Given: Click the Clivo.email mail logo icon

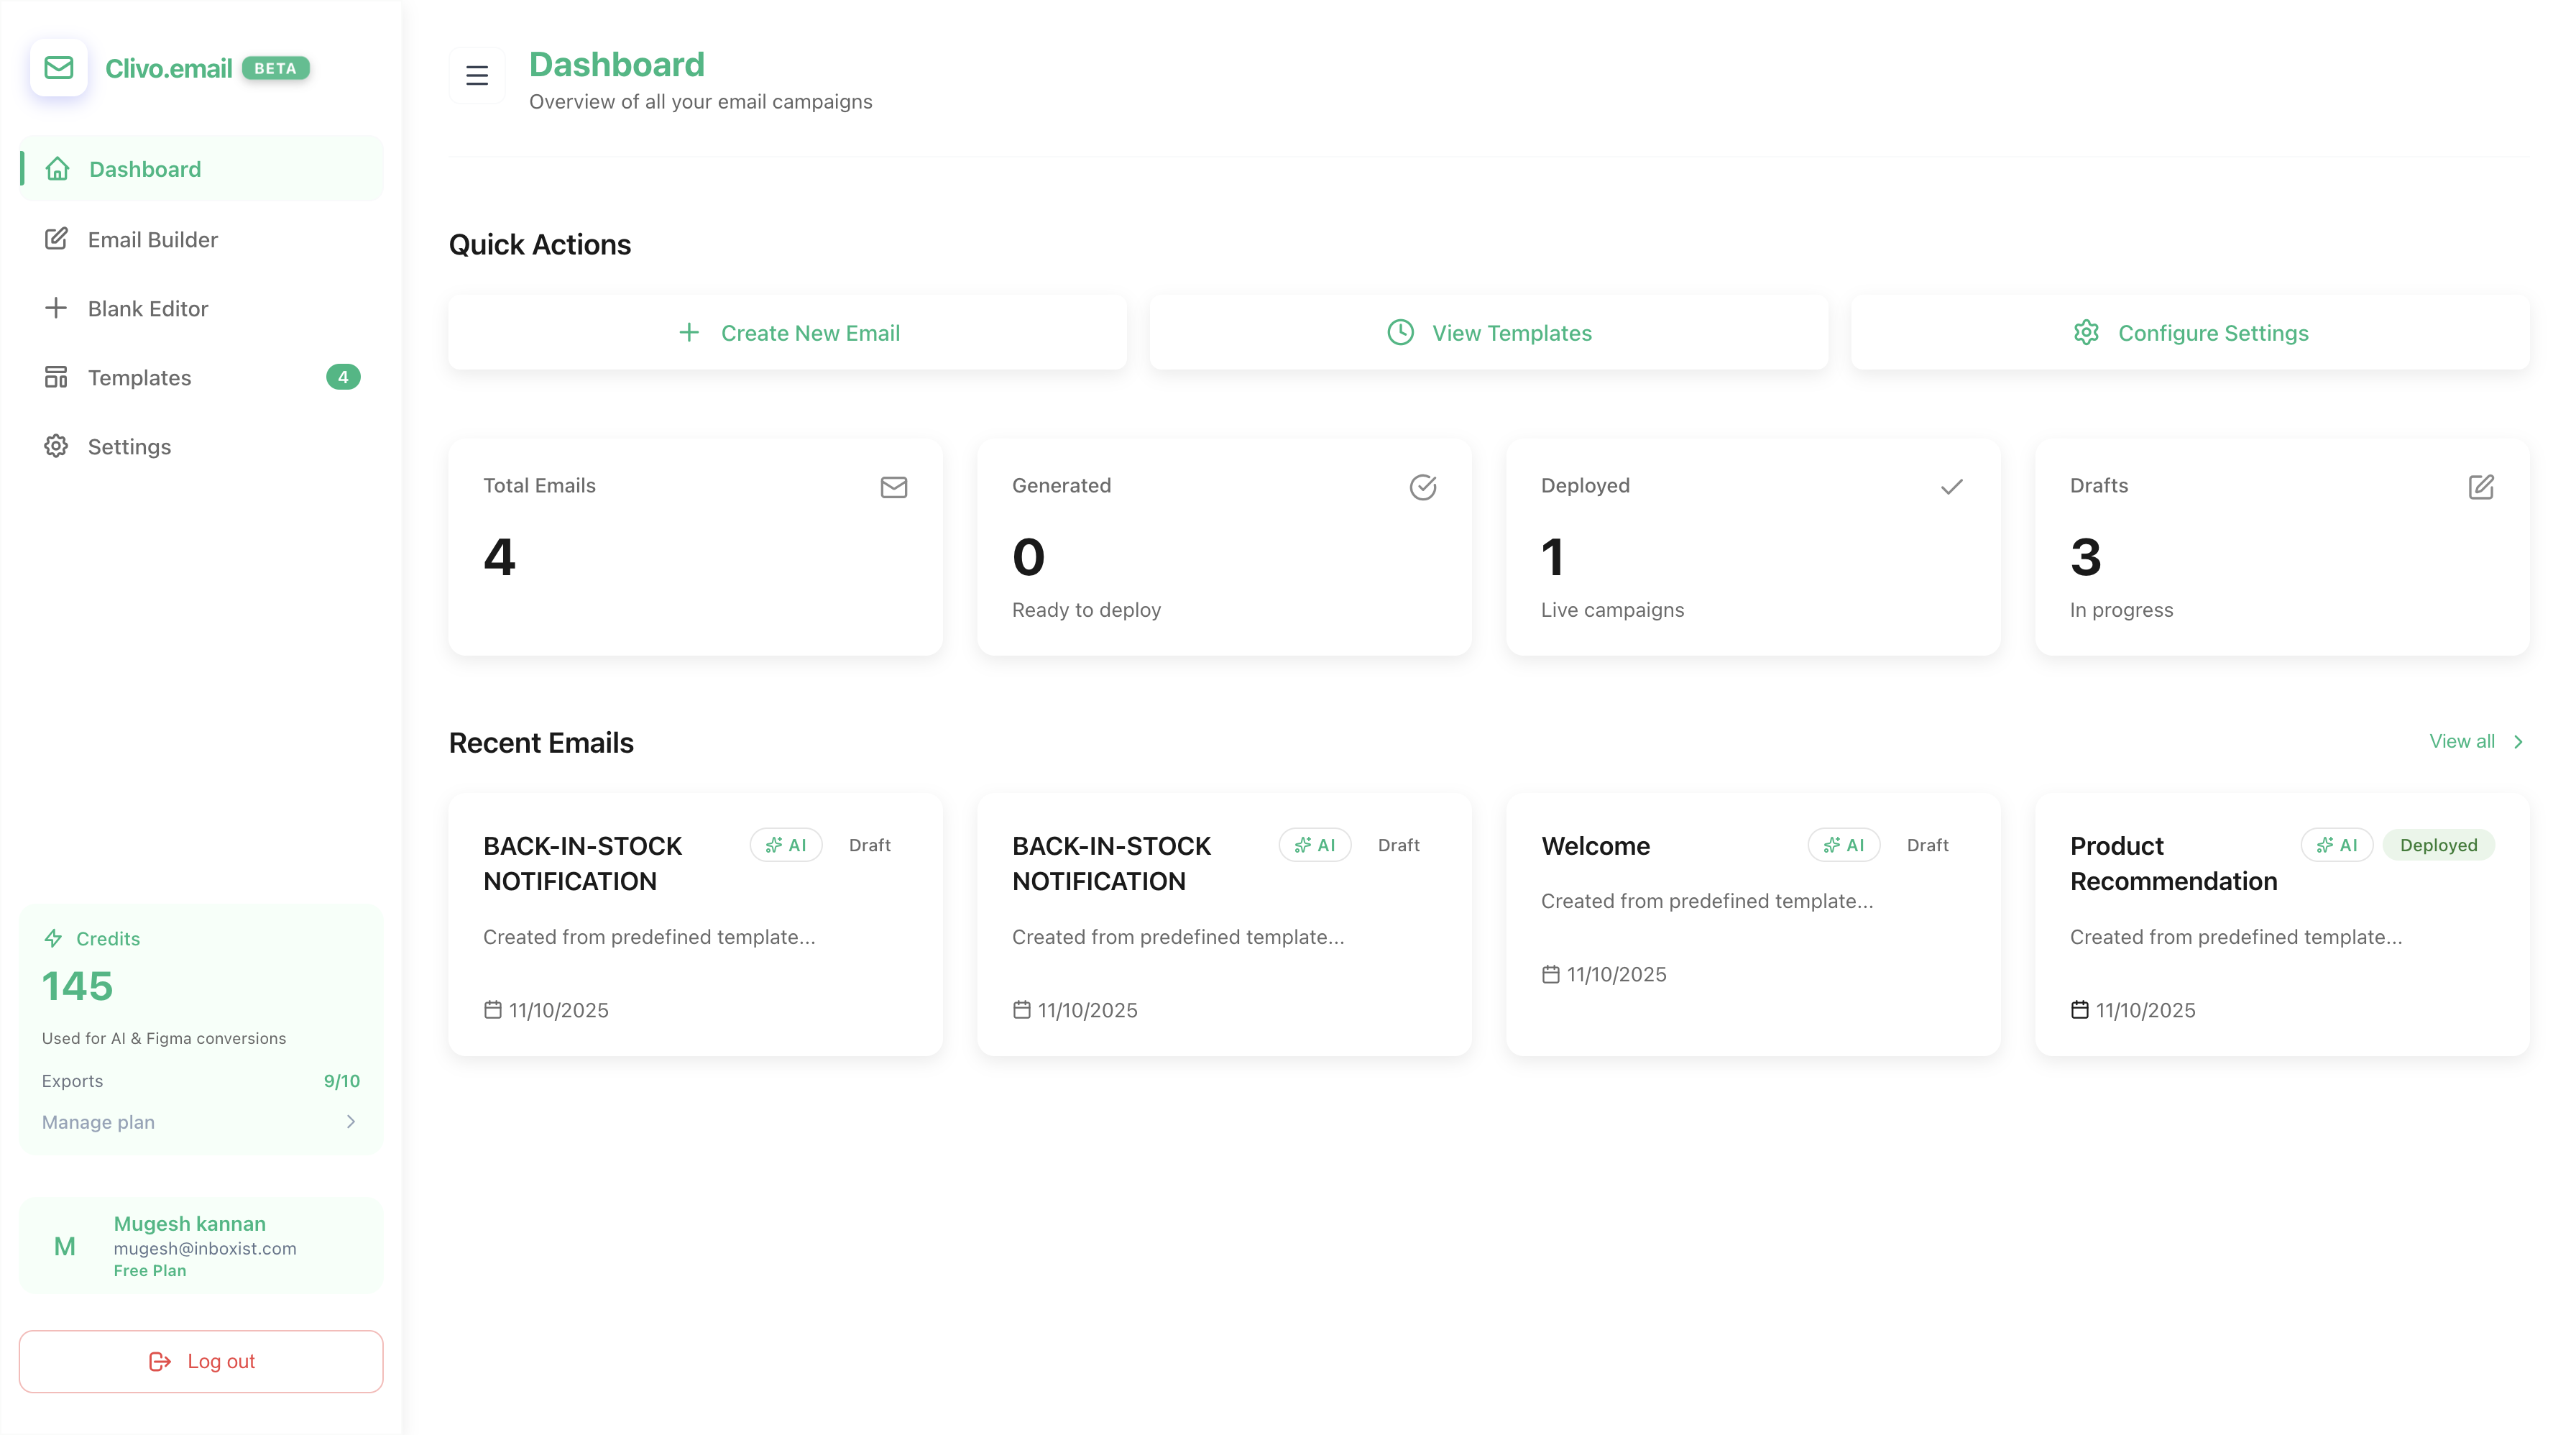Looking at the screenshot, I should click(x=59, y=68).
